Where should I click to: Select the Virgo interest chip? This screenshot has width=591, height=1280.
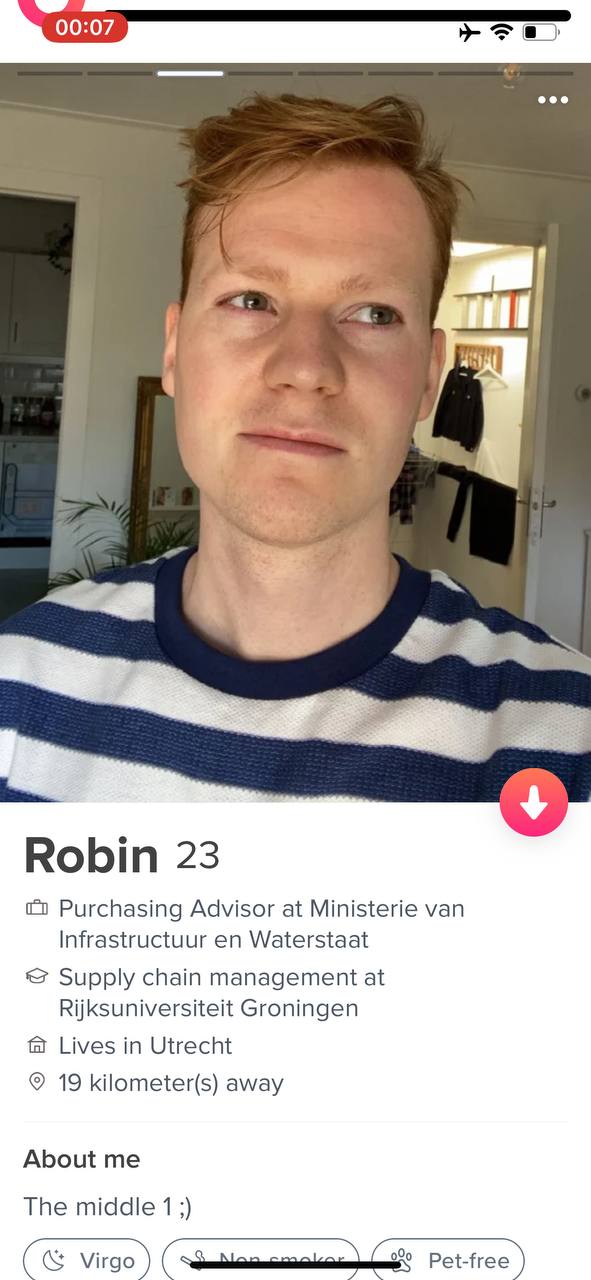pyautogui.click(x=86, y=1260)
